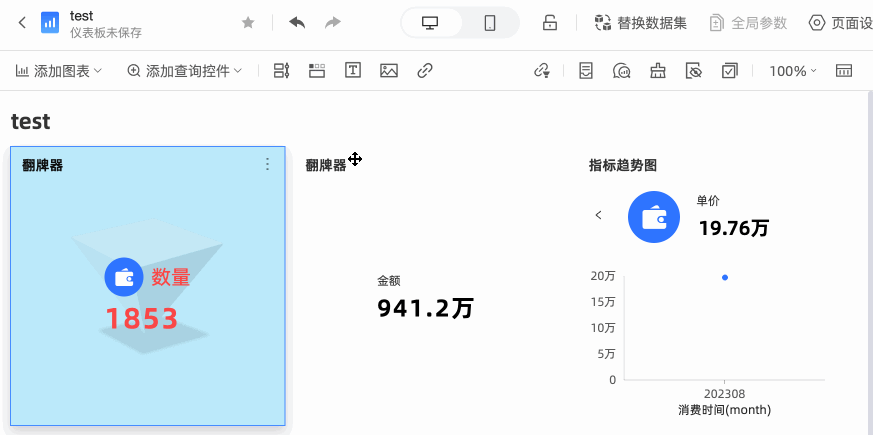Expand the 添加图表 dropdown
This screenshot has height=435, width=873.
click(59, 71)
